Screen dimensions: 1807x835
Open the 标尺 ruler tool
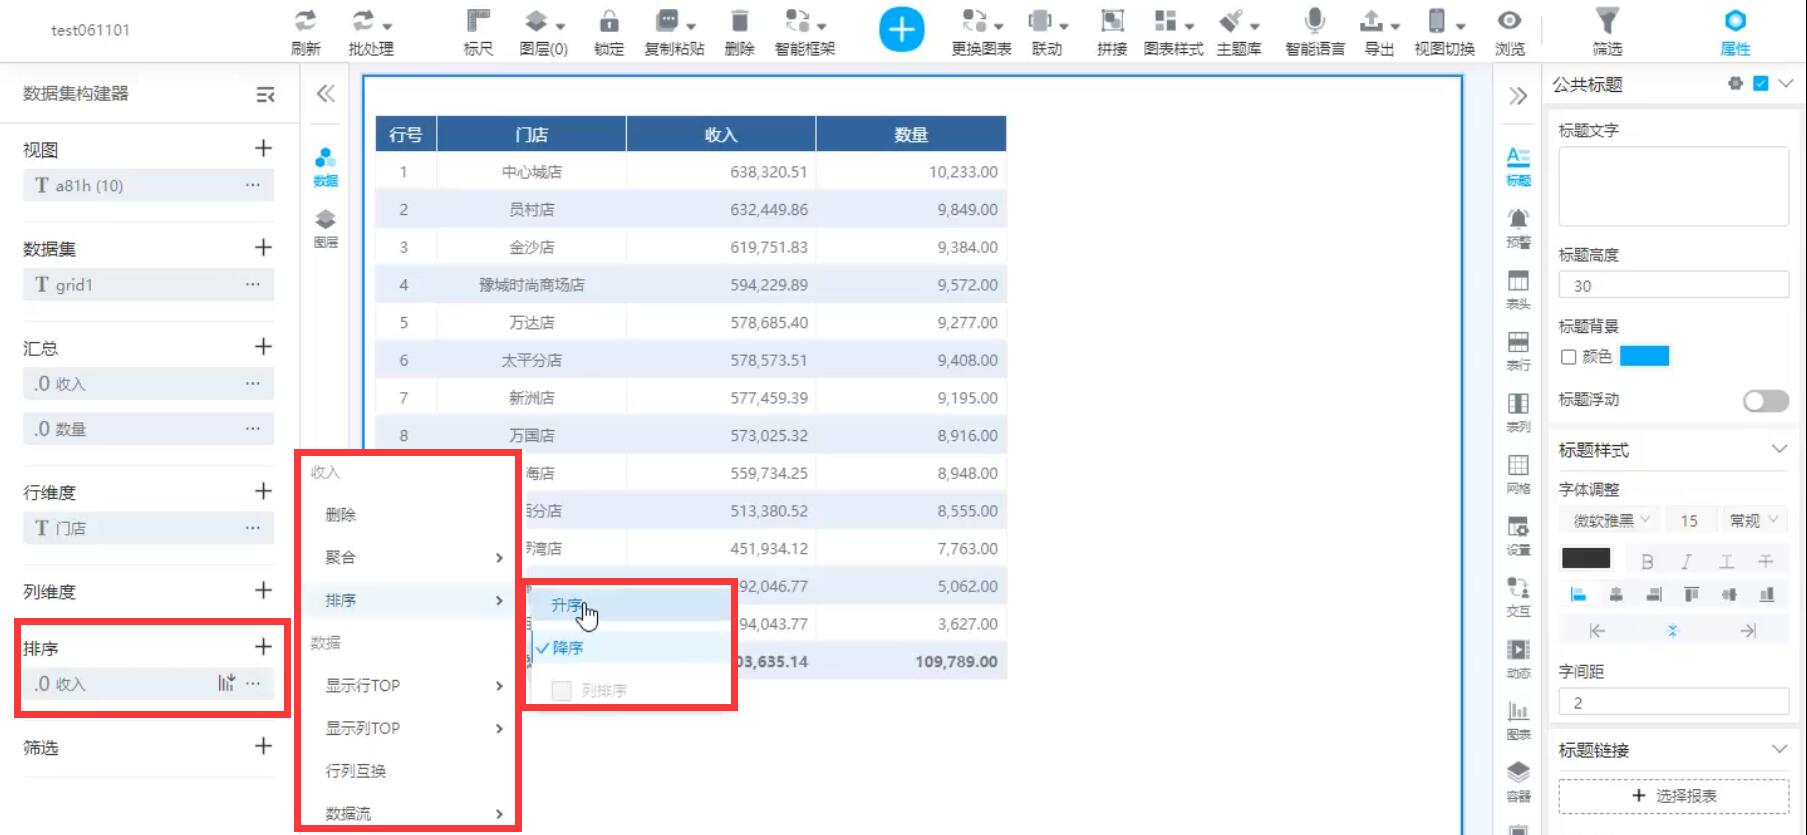pos(479,21)
